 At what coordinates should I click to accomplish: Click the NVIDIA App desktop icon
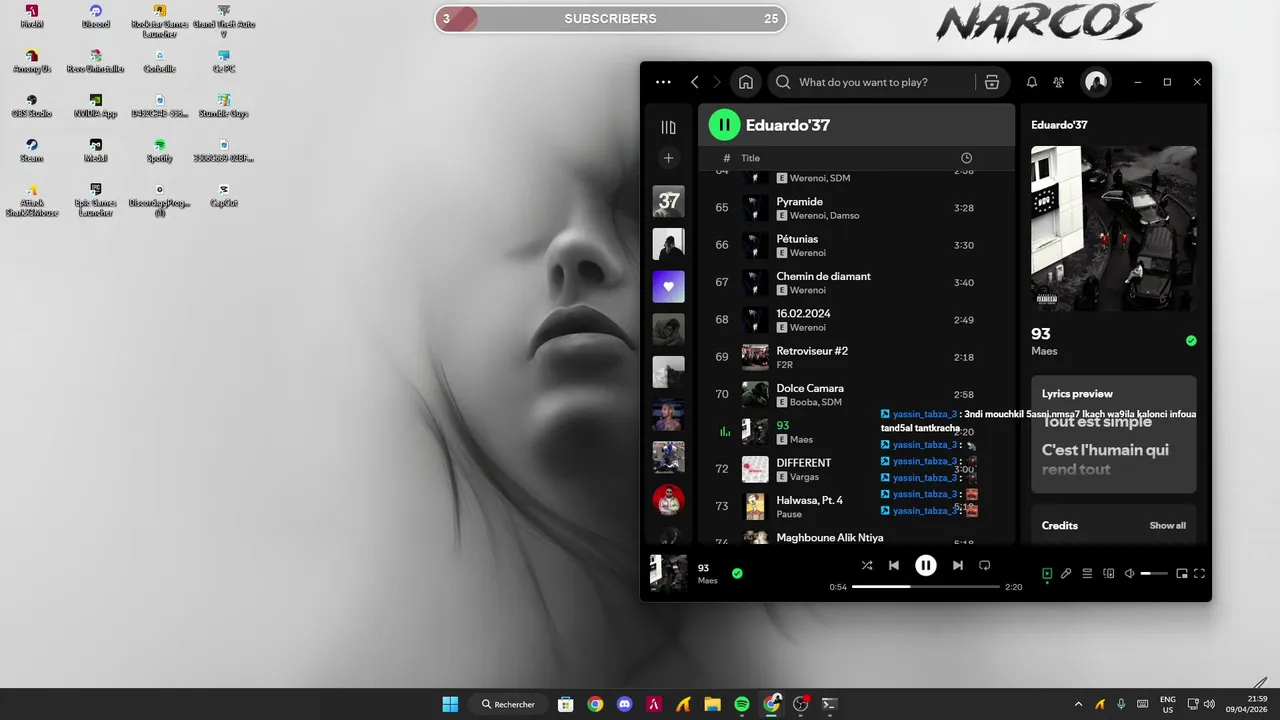click(x=96, y=106)
